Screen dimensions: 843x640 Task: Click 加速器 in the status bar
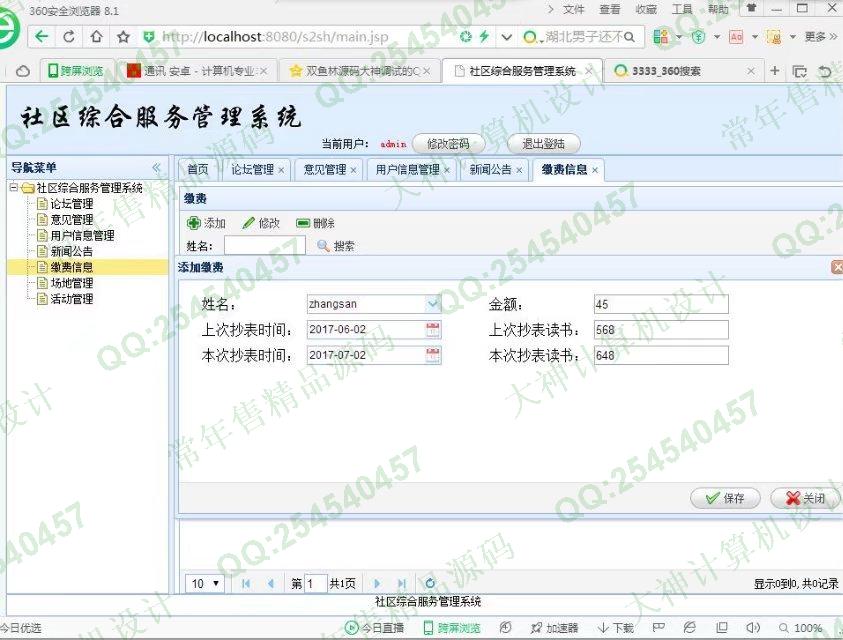pyautogui.click(x=554, y=628)
